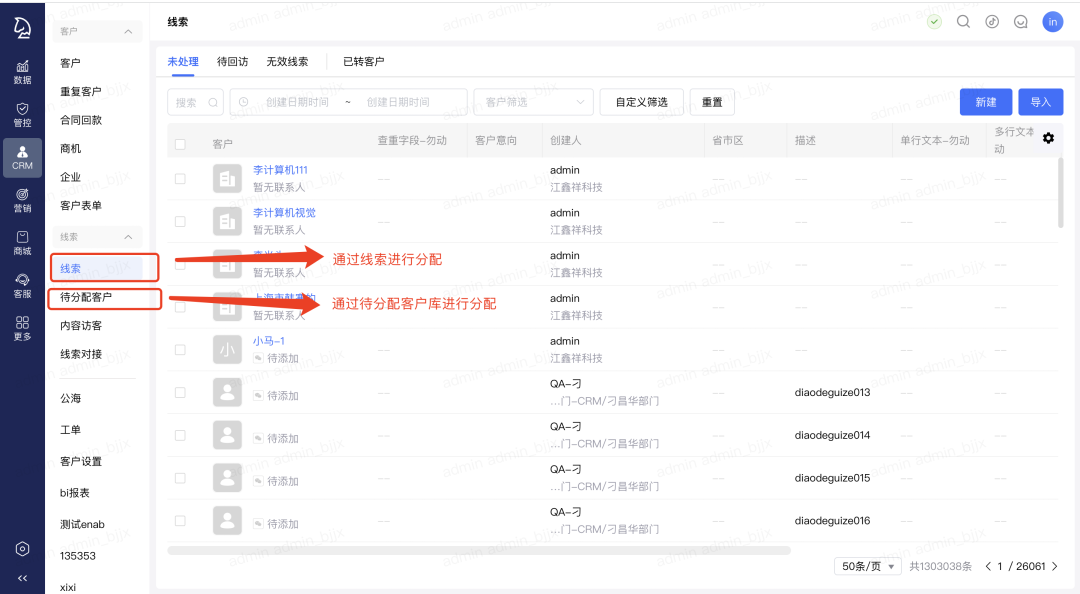Collapse the 线索 section in side menu

pyautogui.click(x=127, y=237)
